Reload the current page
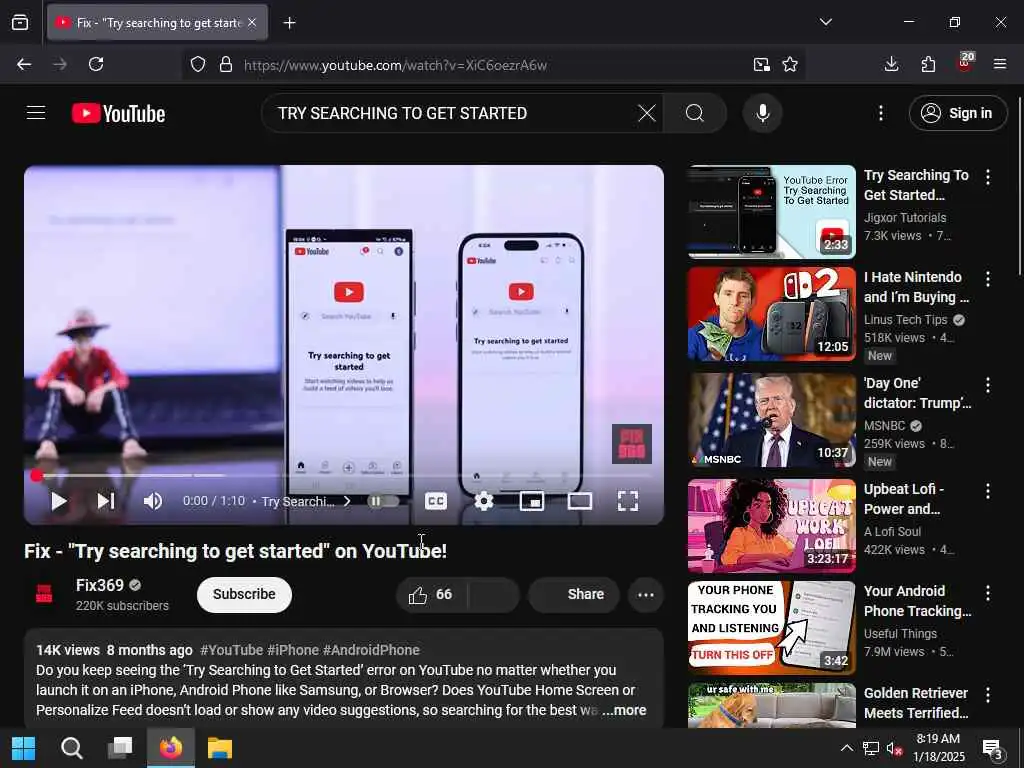 coord(96,64)
